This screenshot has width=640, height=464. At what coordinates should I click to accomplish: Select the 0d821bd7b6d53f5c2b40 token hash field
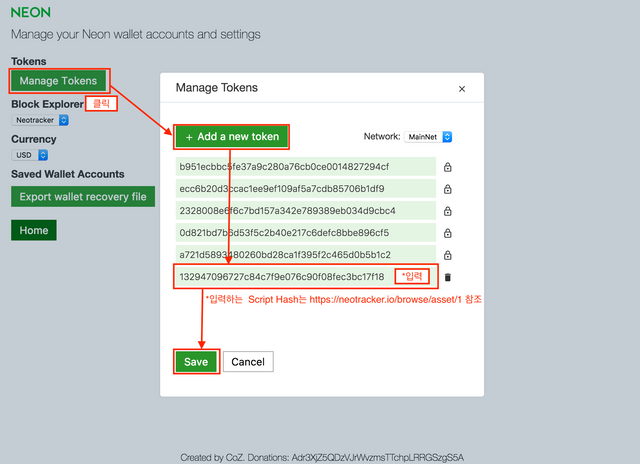[x=306, y=233]
